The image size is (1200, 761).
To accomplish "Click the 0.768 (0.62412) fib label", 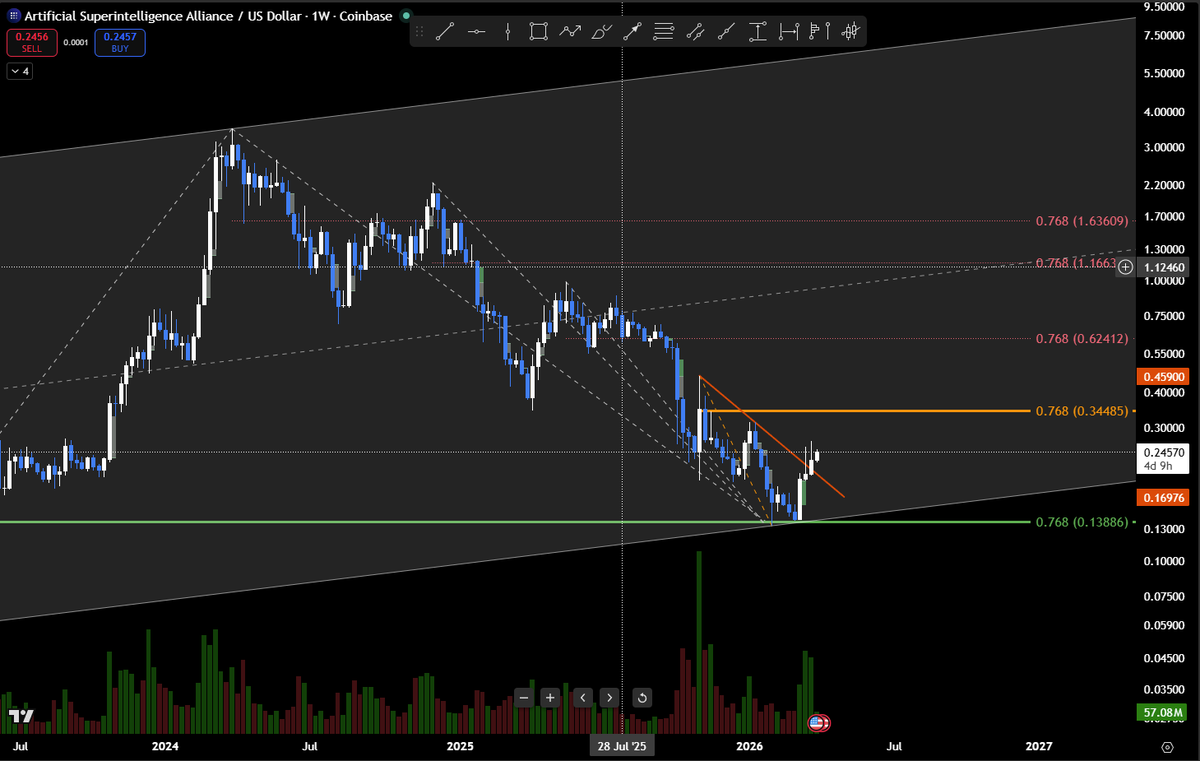I will tap(1082, 338).
